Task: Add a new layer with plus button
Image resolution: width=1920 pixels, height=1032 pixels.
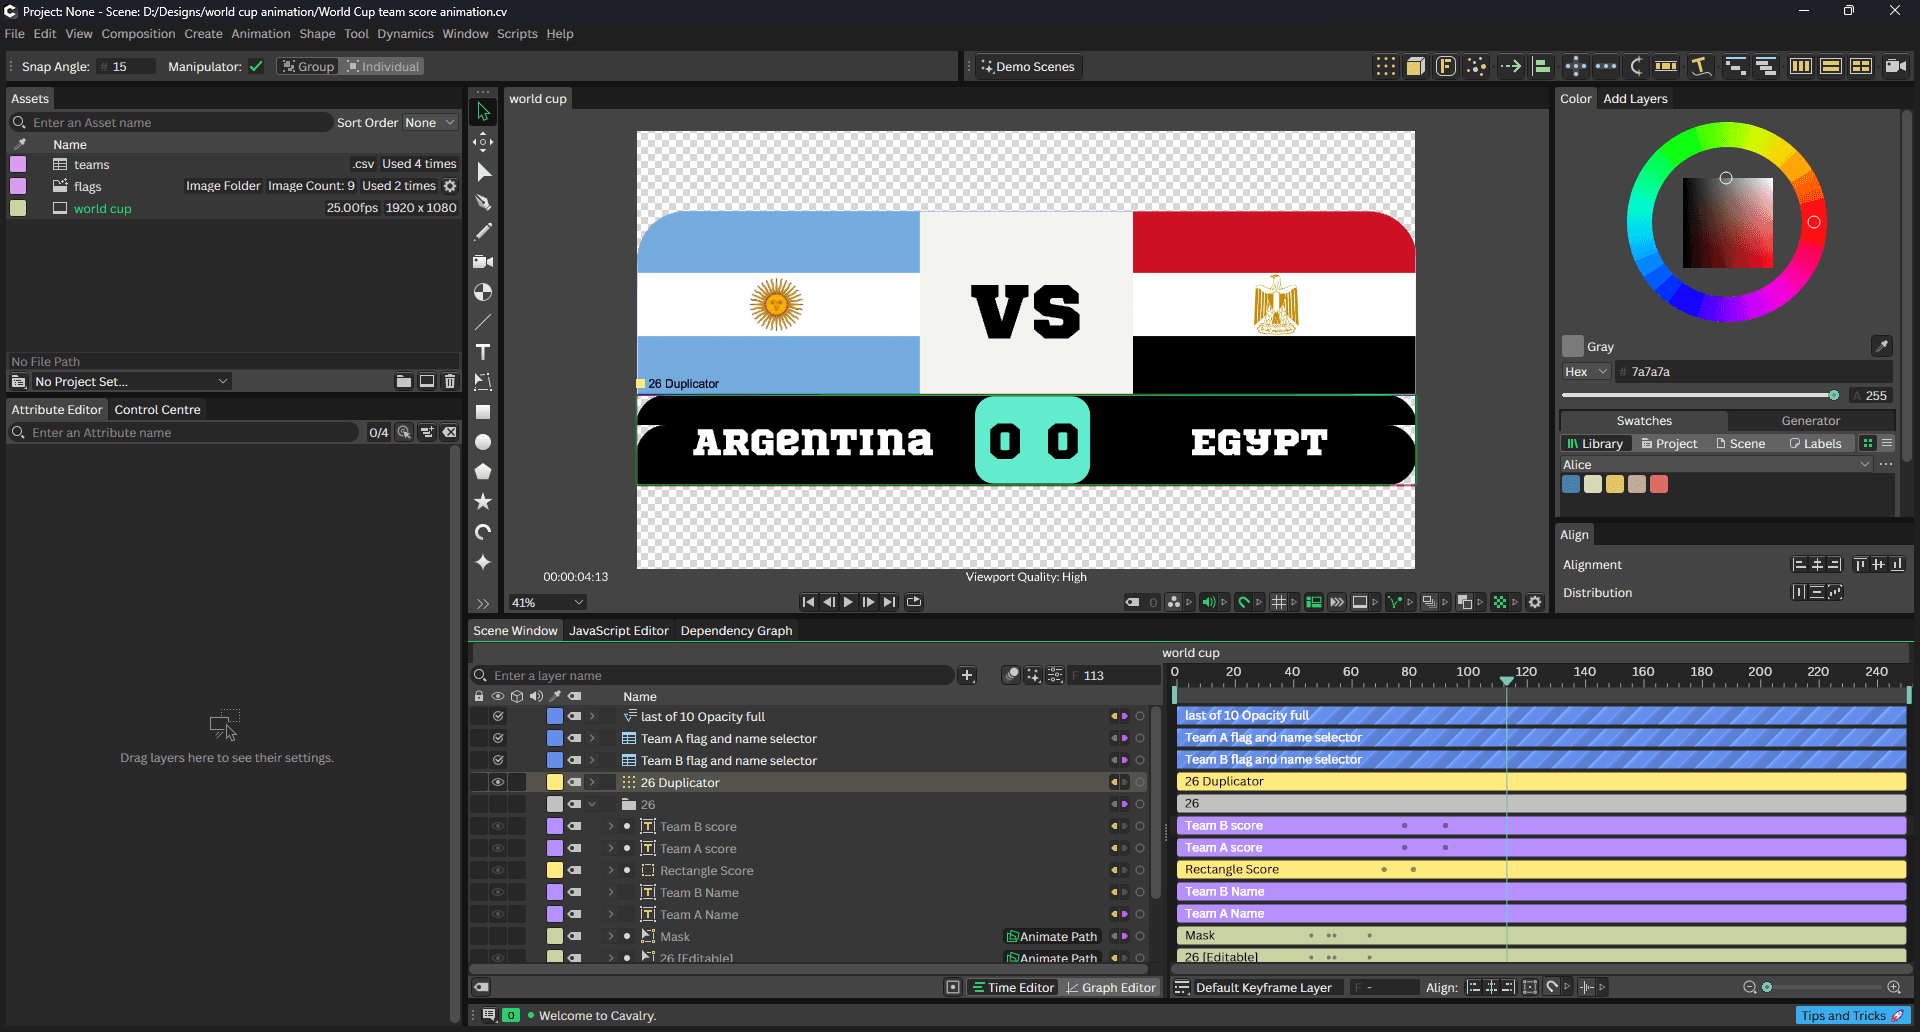Action: (x=967, y=675)
